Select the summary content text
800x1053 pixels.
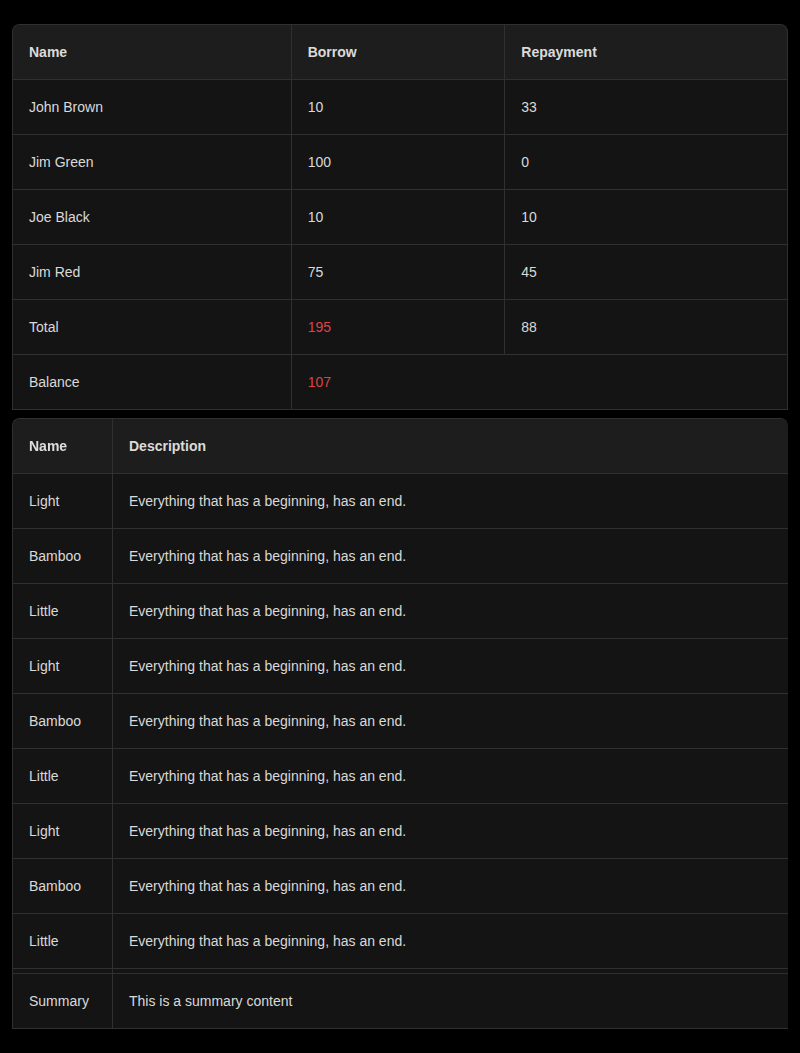tap(210, 1001)
